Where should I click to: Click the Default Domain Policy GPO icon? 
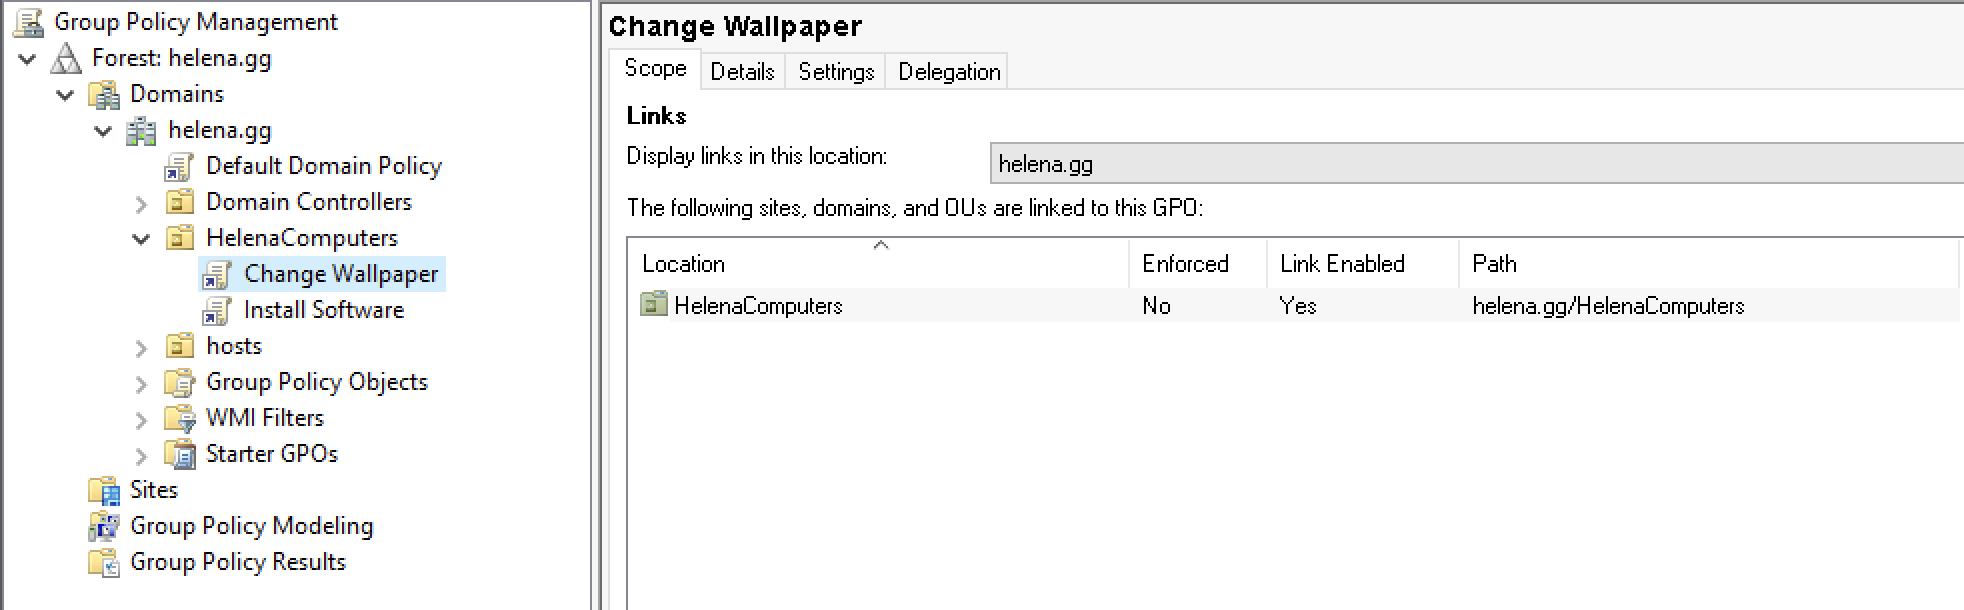click(180, 166)
